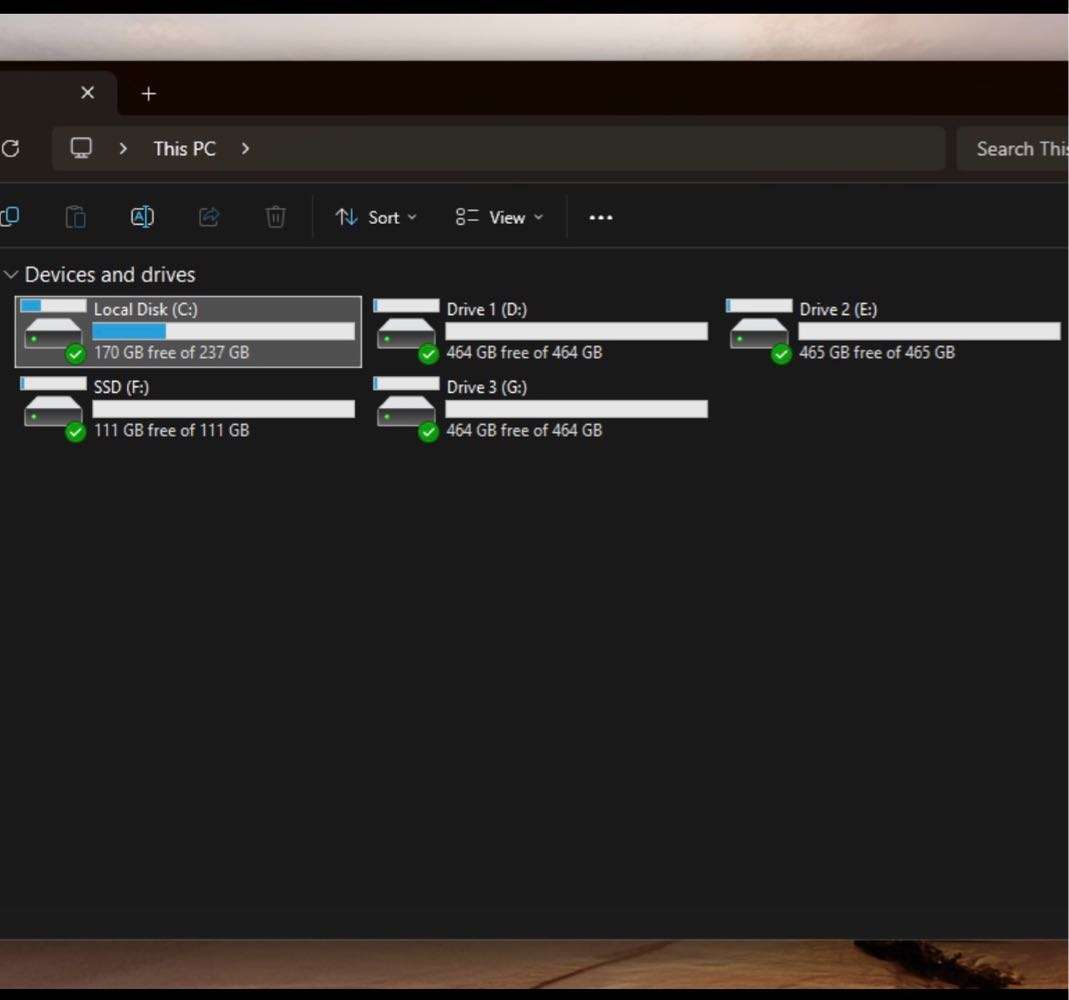Click the Paste clipboard icon
Viewport: 1069px width, 1000px height.
pos(75,217)
